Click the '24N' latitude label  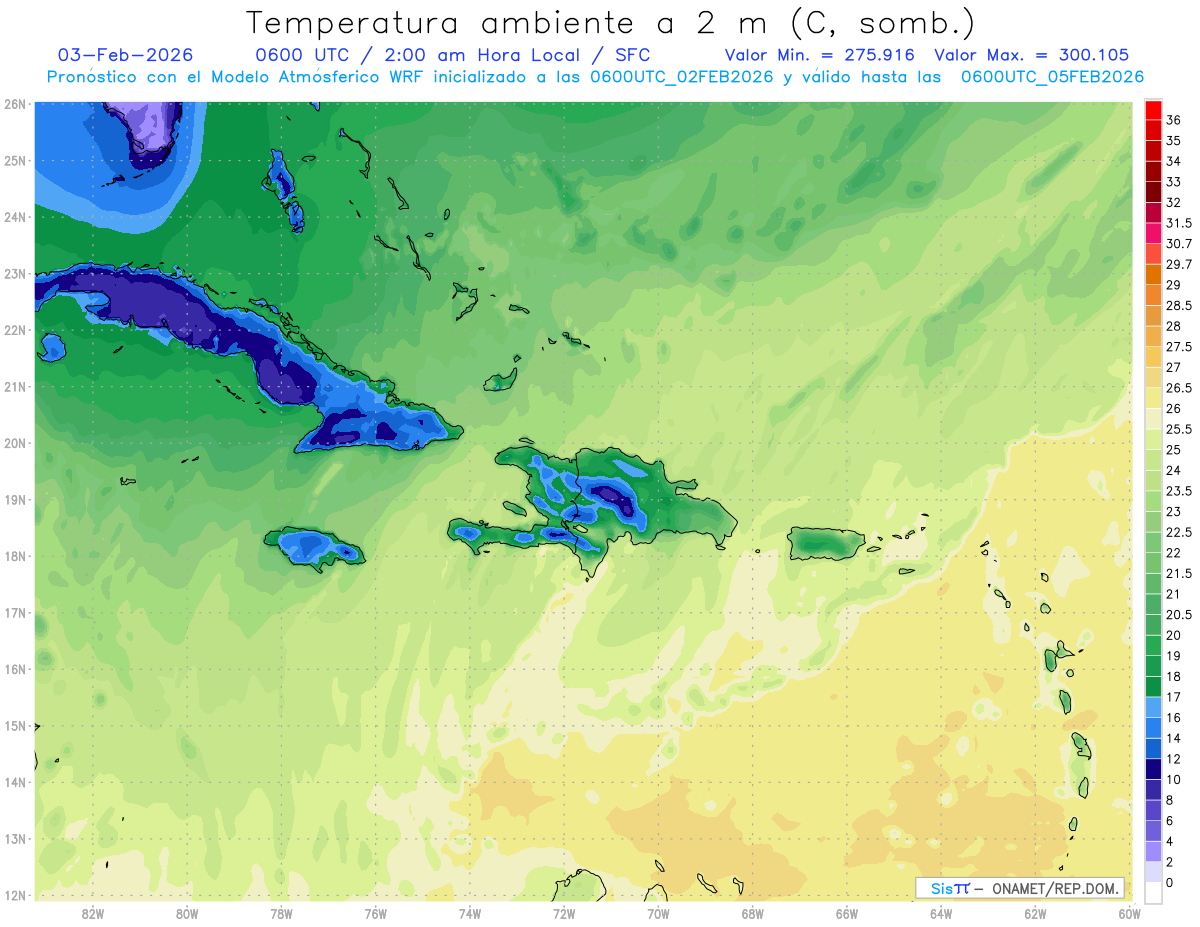[x=15, y=217]
